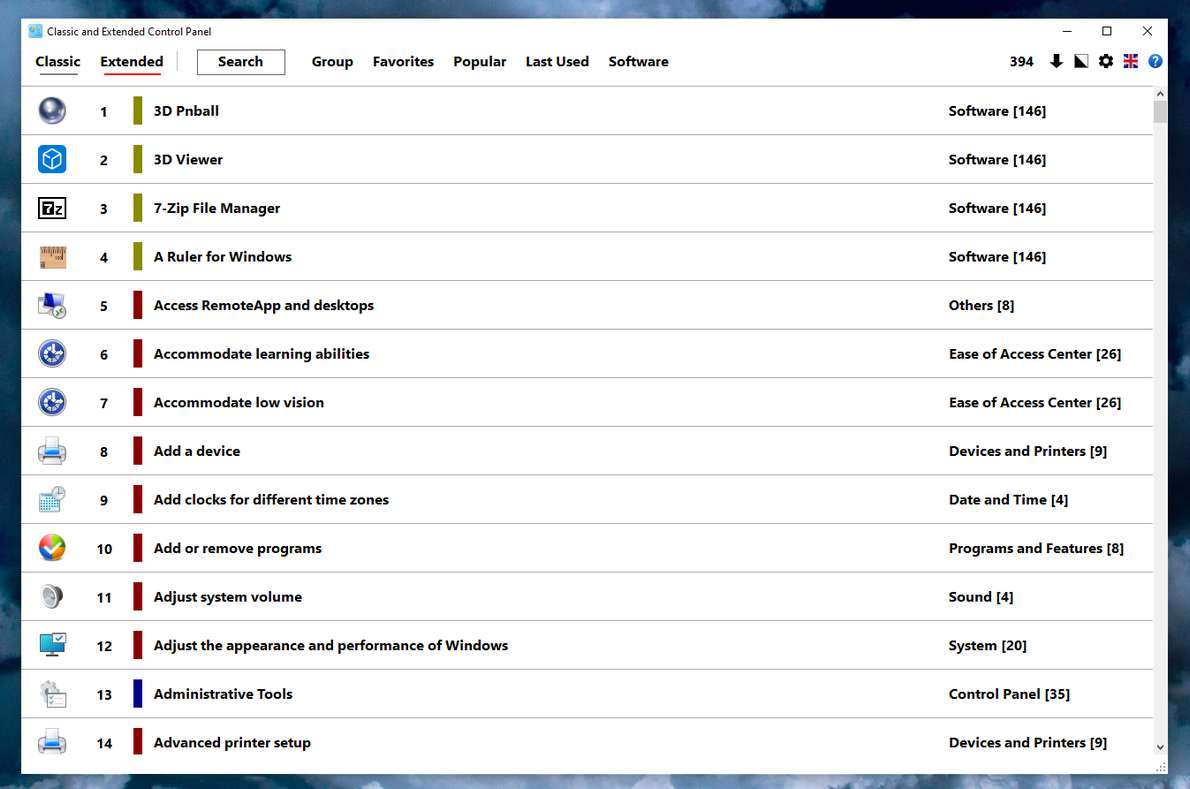Click the blue color bar of Administrative Tools
Screen dimensions: 1190x789
click(137, 693)
